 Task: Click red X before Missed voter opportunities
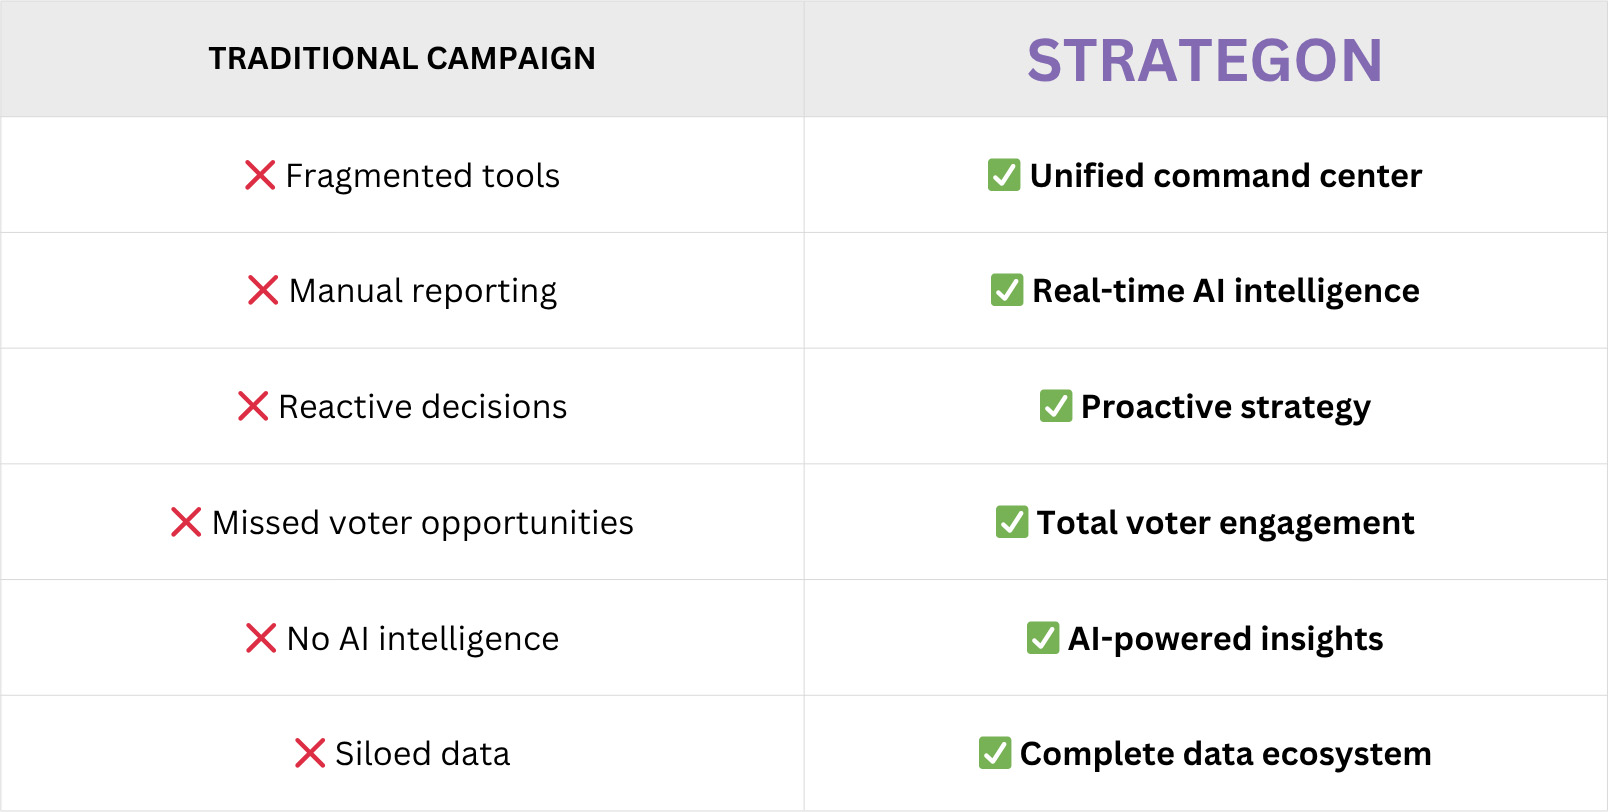186,522
